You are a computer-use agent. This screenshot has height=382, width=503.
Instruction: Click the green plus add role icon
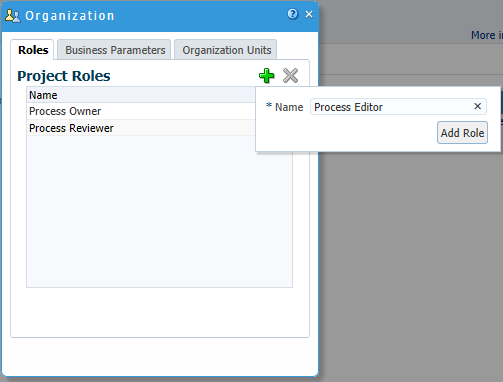coord(266,76)
